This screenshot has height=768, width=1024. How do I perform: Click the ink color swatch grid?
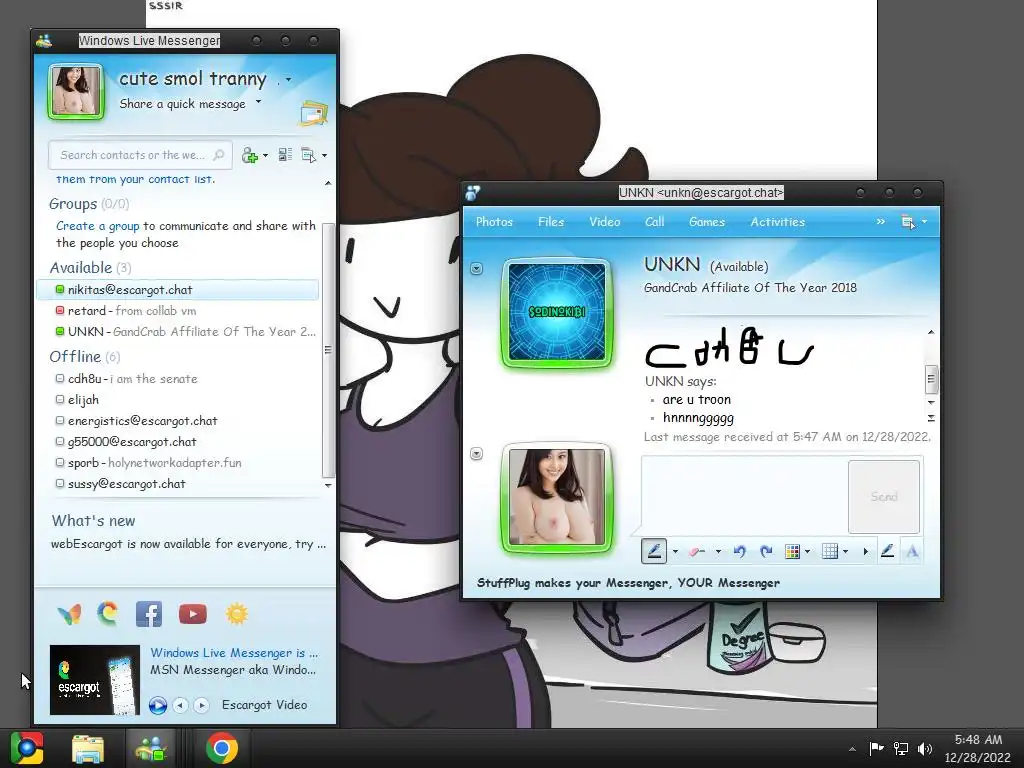(x=792, y=552)
